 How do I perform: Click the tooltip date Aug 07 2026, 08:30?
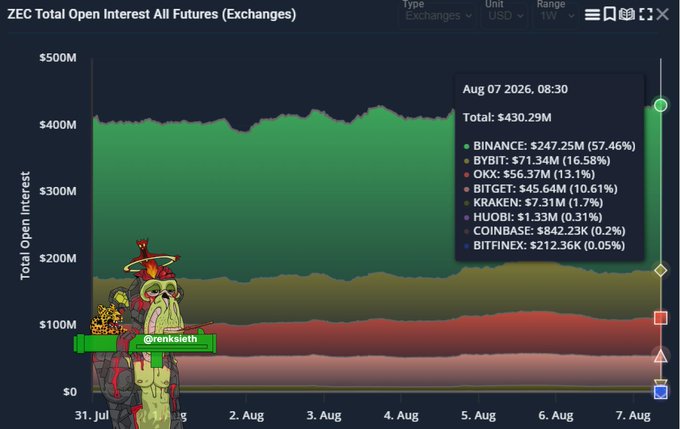click(x=515, y=89)
